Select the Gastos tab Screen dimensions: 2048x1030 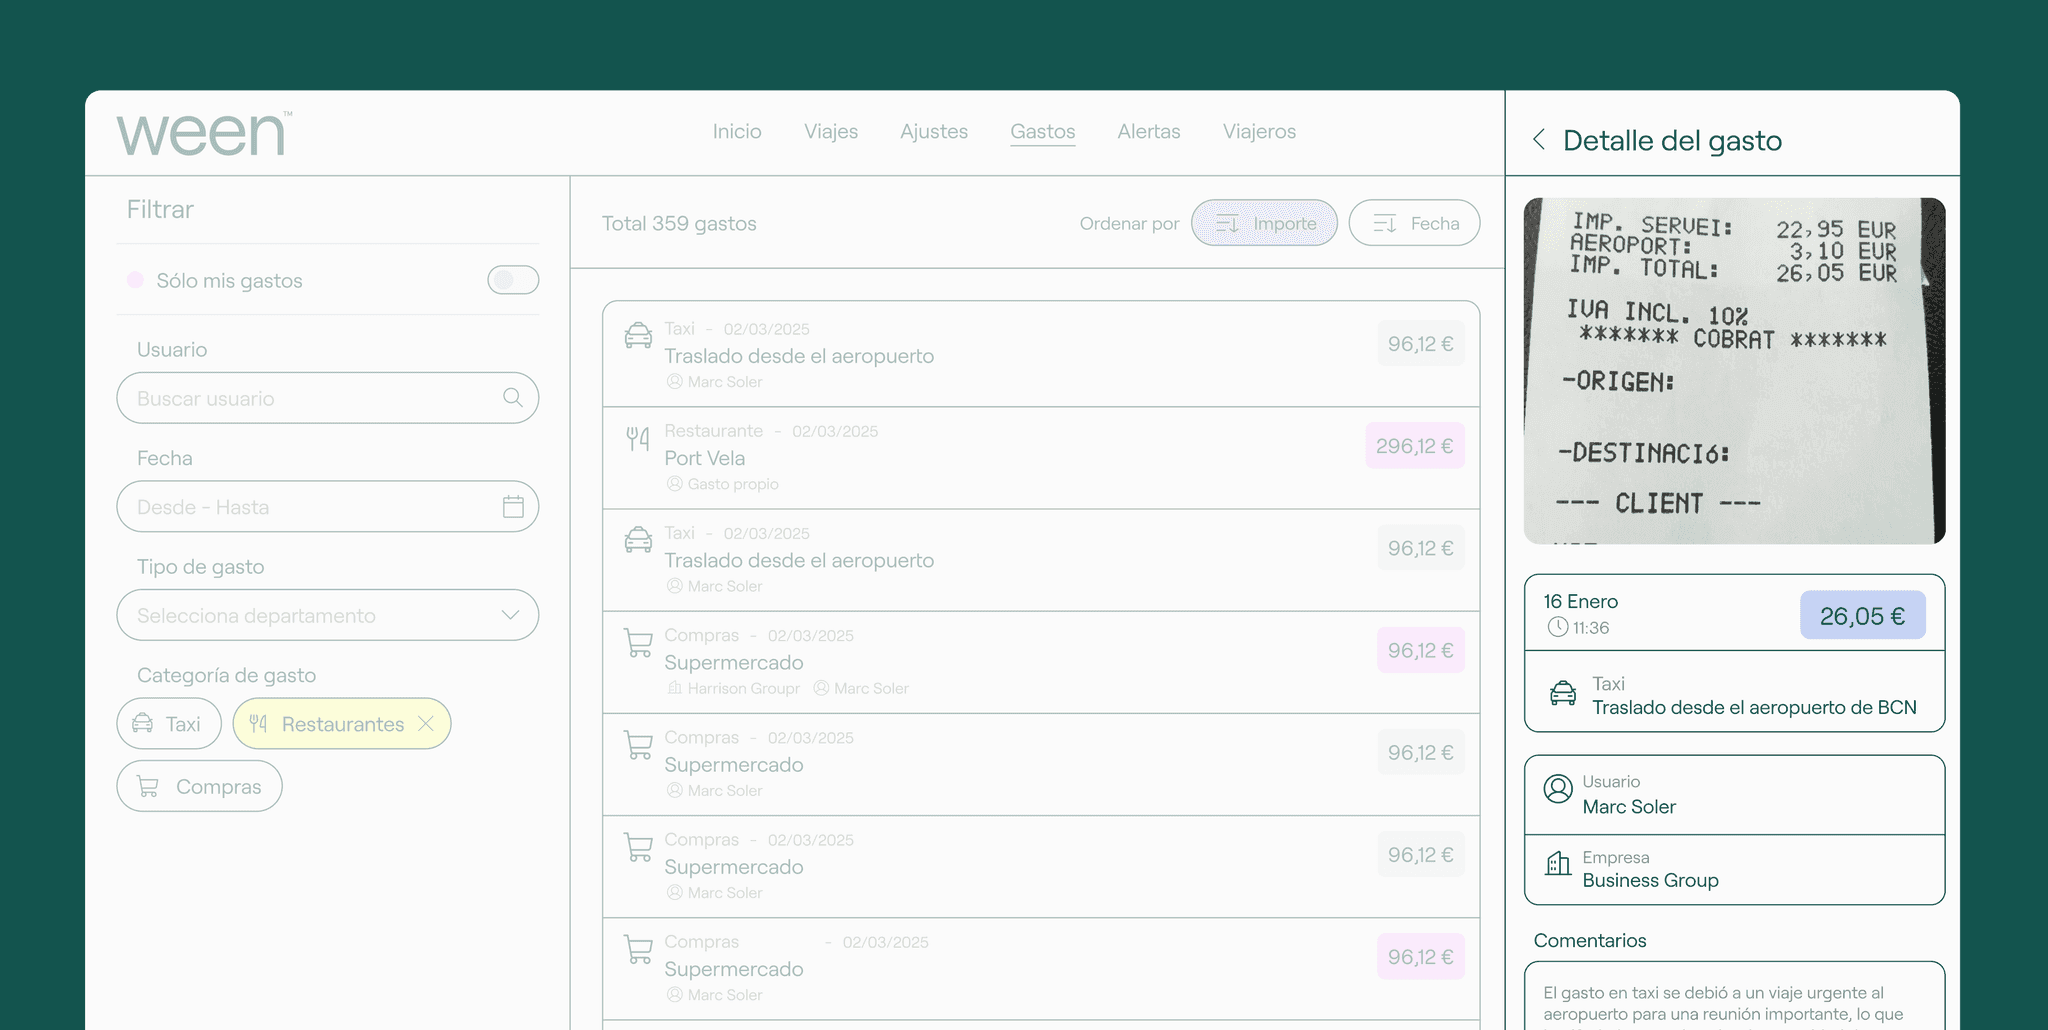click(x=1043, y=131)
